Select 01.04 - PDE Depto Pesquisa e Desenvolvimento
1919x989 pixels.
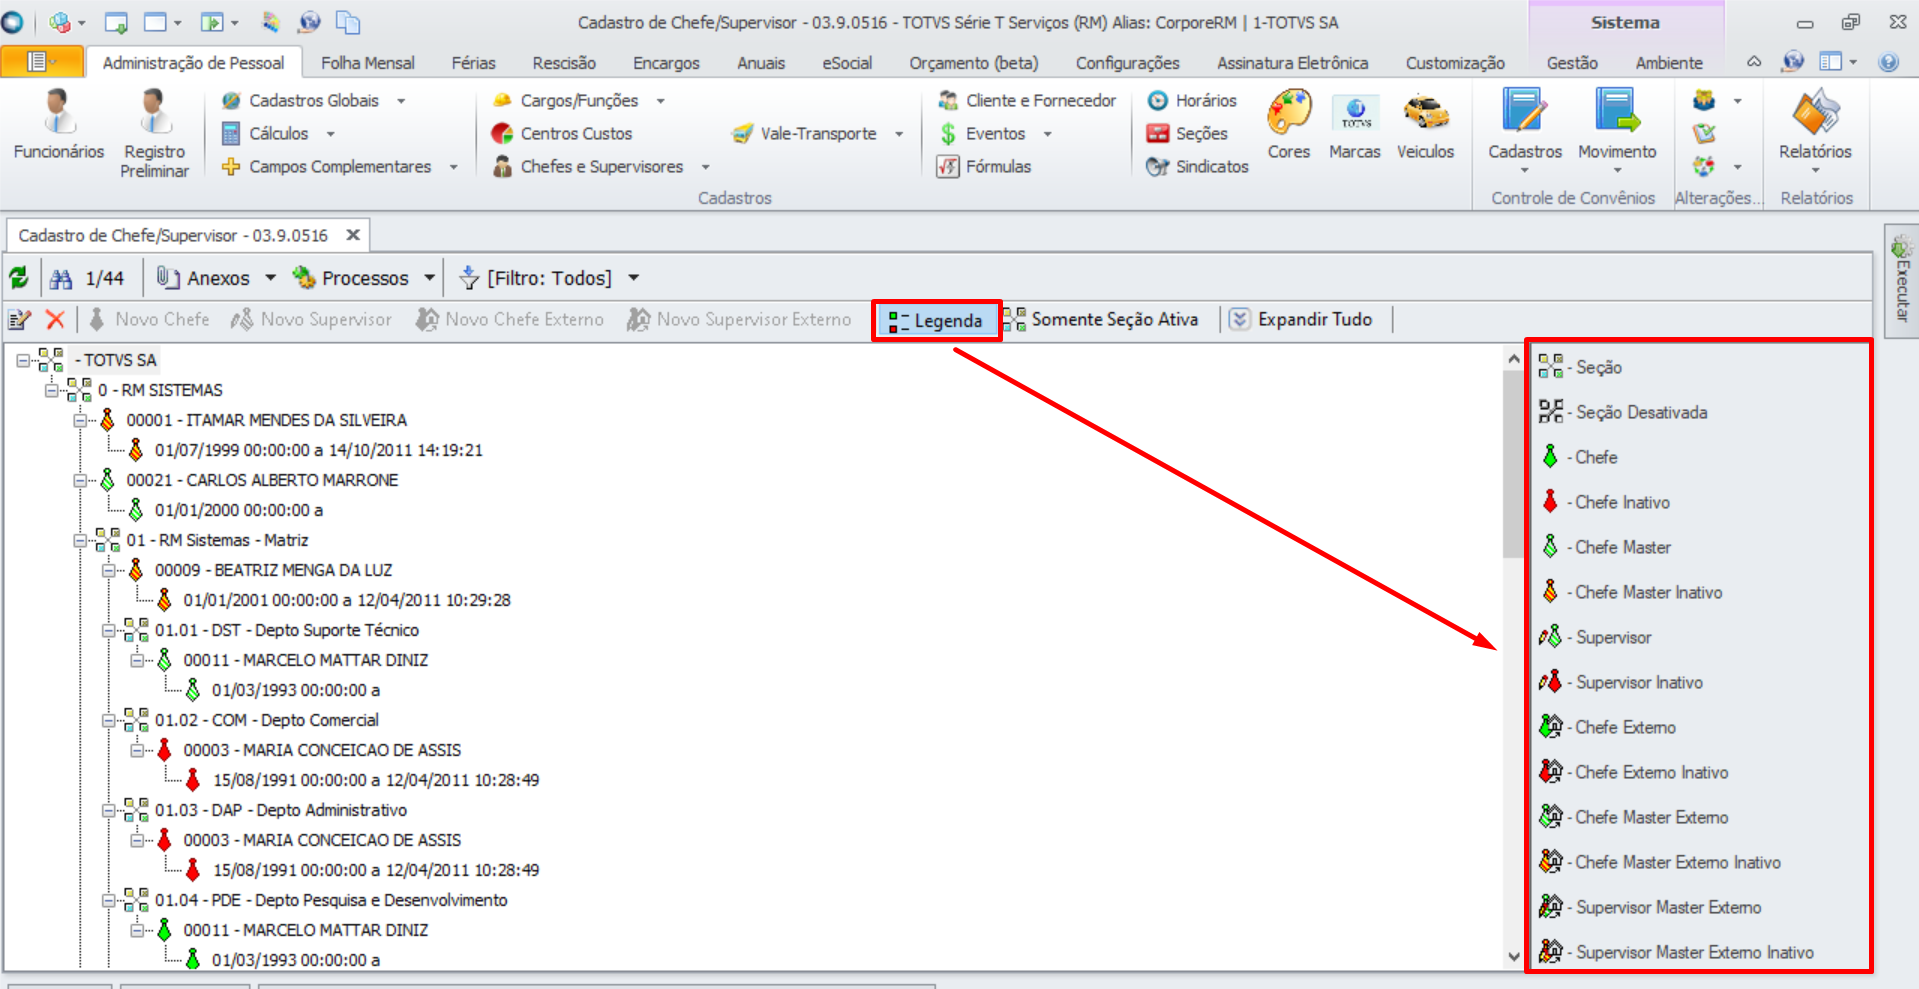pos(331,900)
